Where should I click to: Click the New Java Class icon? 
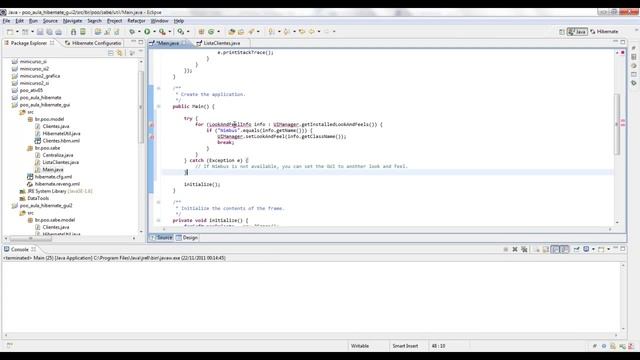tap(211, 31)
